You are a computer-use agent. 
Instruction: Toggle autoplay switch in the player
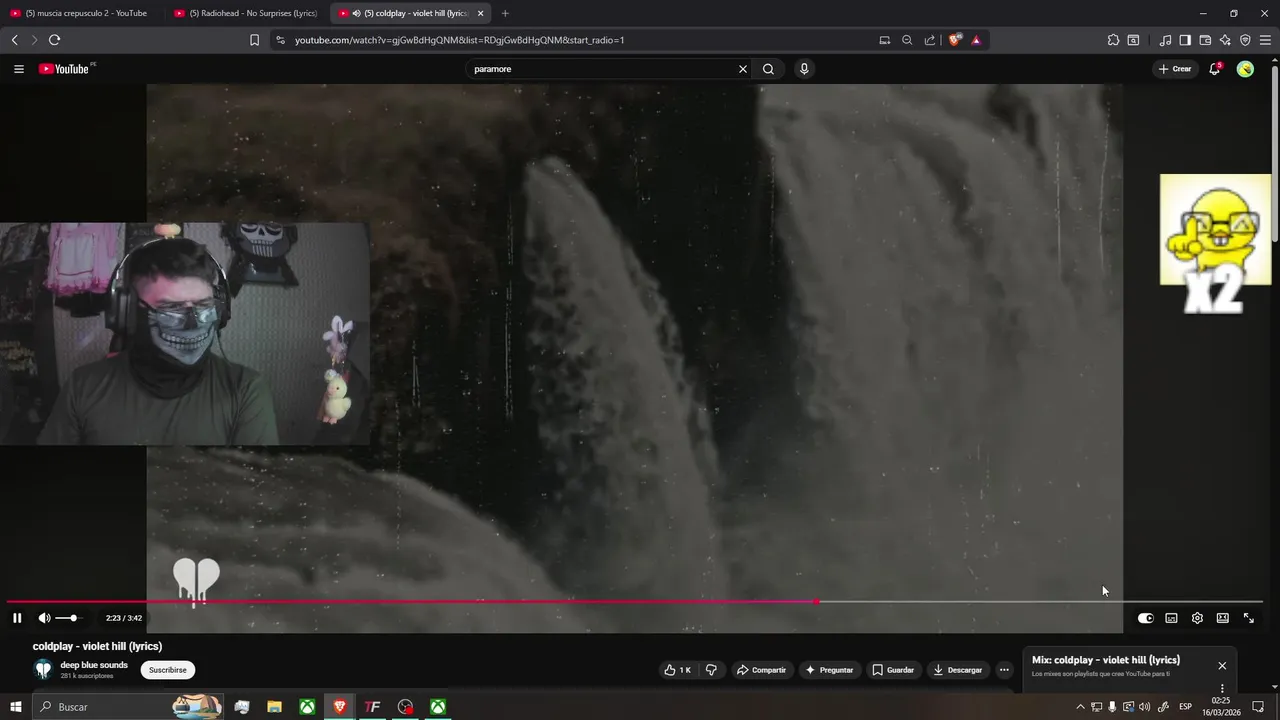tap(1145, 618)
